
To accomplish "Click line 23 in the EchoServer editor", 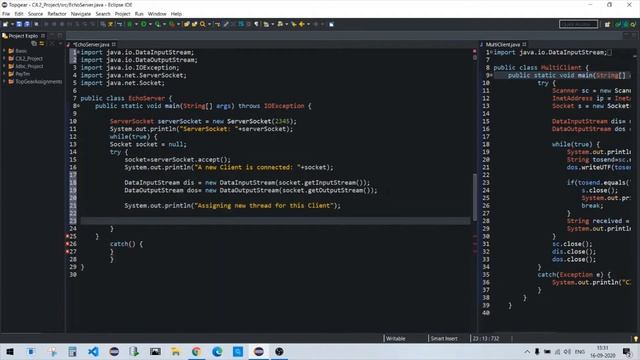I will [x=275, y=221].
